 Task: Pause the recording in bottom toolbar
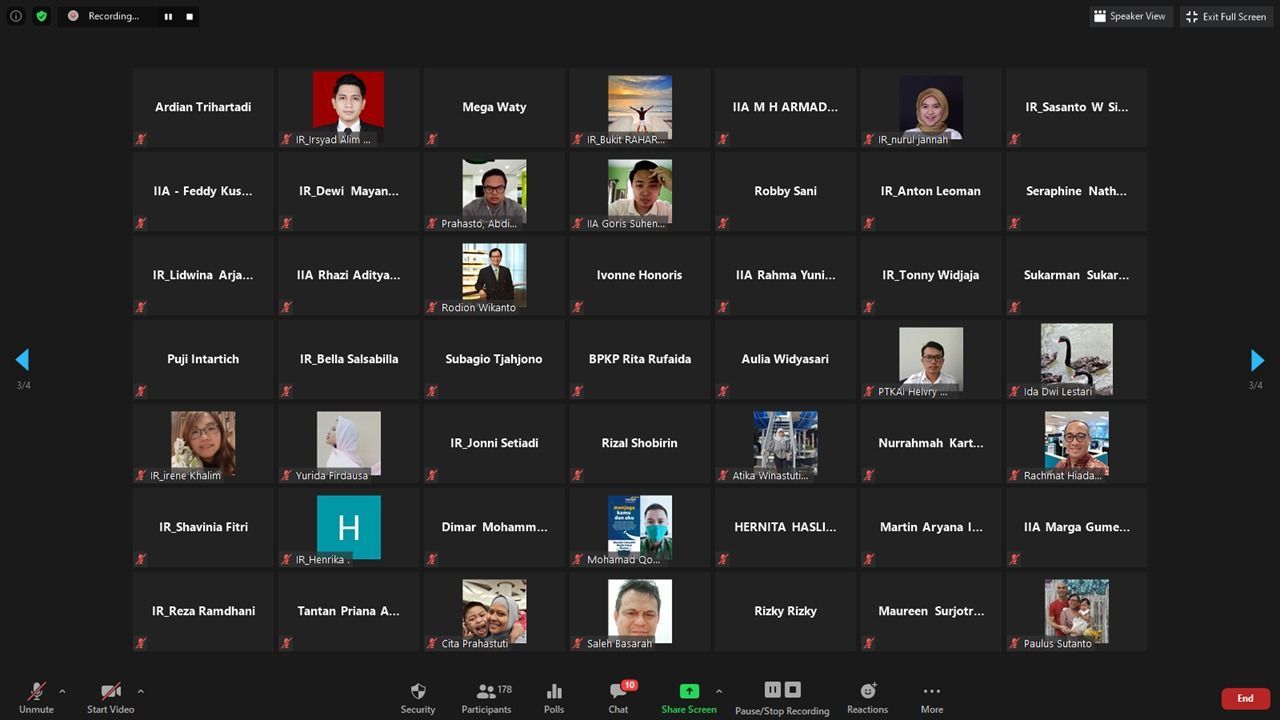(x=772, y=690)
